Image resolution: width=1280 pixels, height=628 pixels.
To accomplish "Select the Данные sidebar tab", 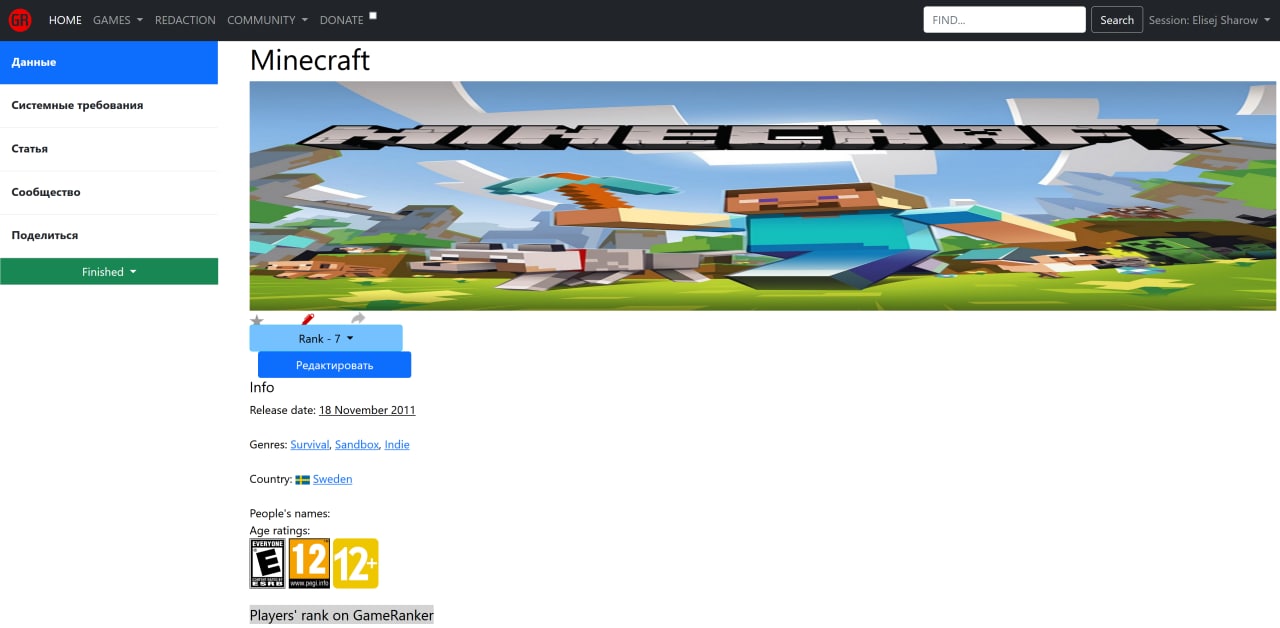I will click(x=109, y=62).
